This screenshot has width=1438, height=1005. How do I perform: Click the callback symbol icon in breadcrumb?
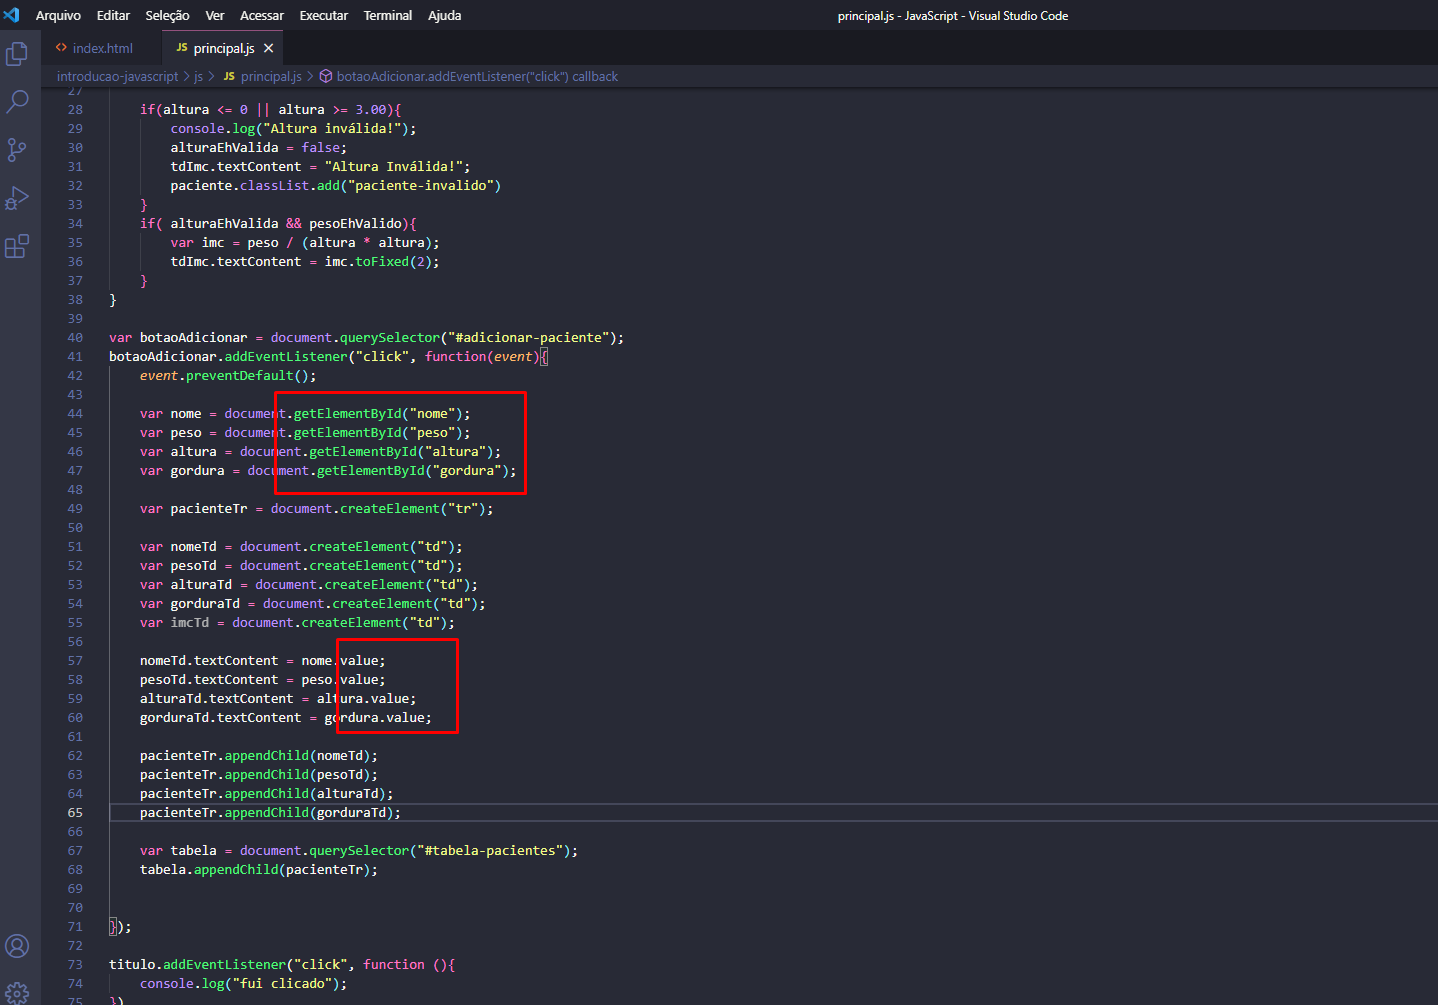coord(325,76)
